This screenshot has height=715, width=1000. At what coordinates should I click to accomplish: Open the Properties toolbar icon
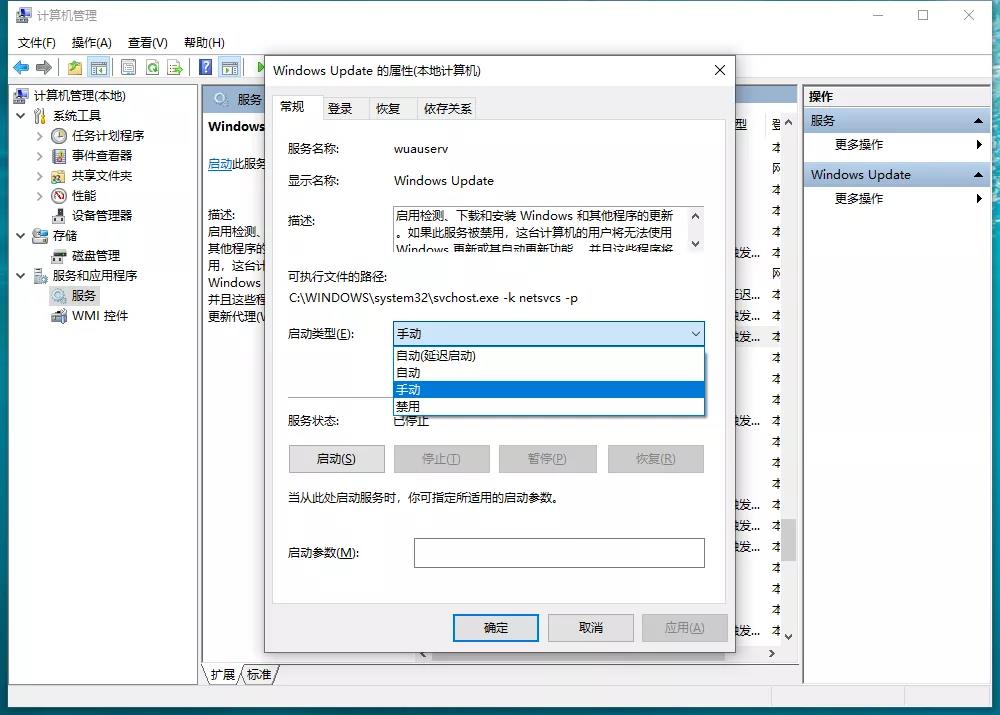click(x=128, y=67)
